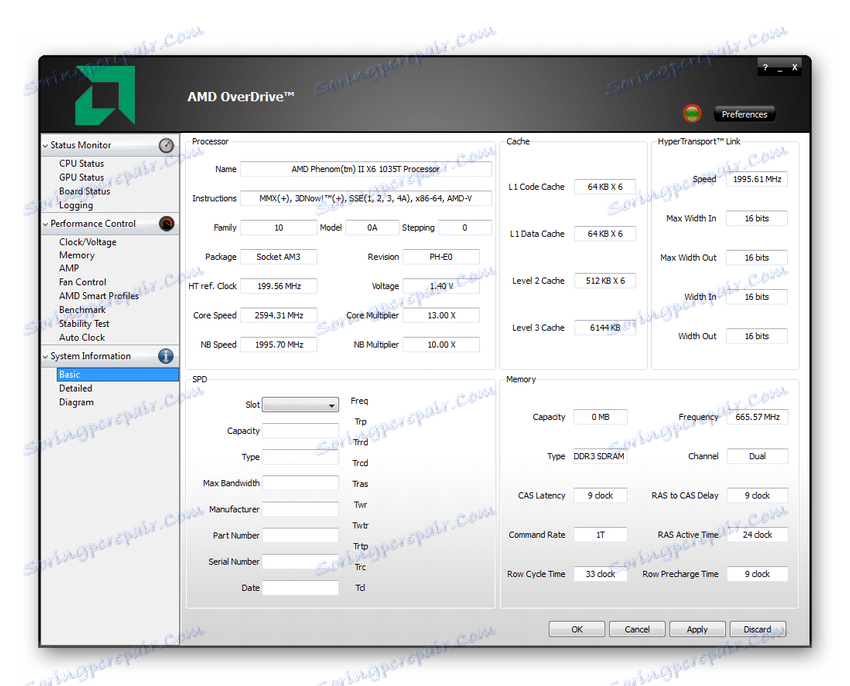Click the SPD Max Bandwidth field

(300, 483)
